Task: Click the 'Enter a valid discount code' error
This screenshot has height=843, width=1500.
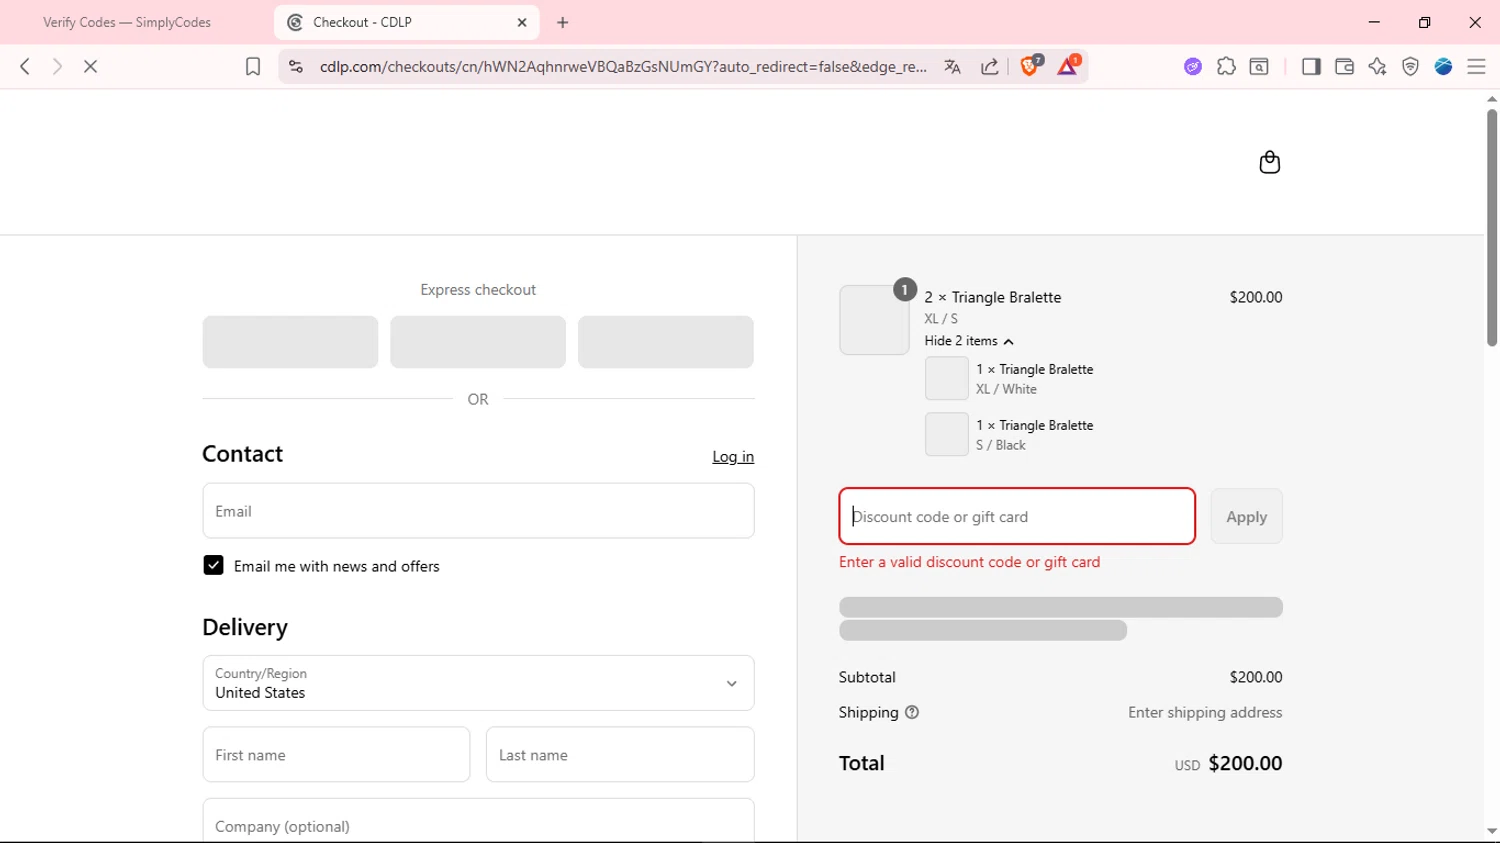Action: click(x=969, y=562)
